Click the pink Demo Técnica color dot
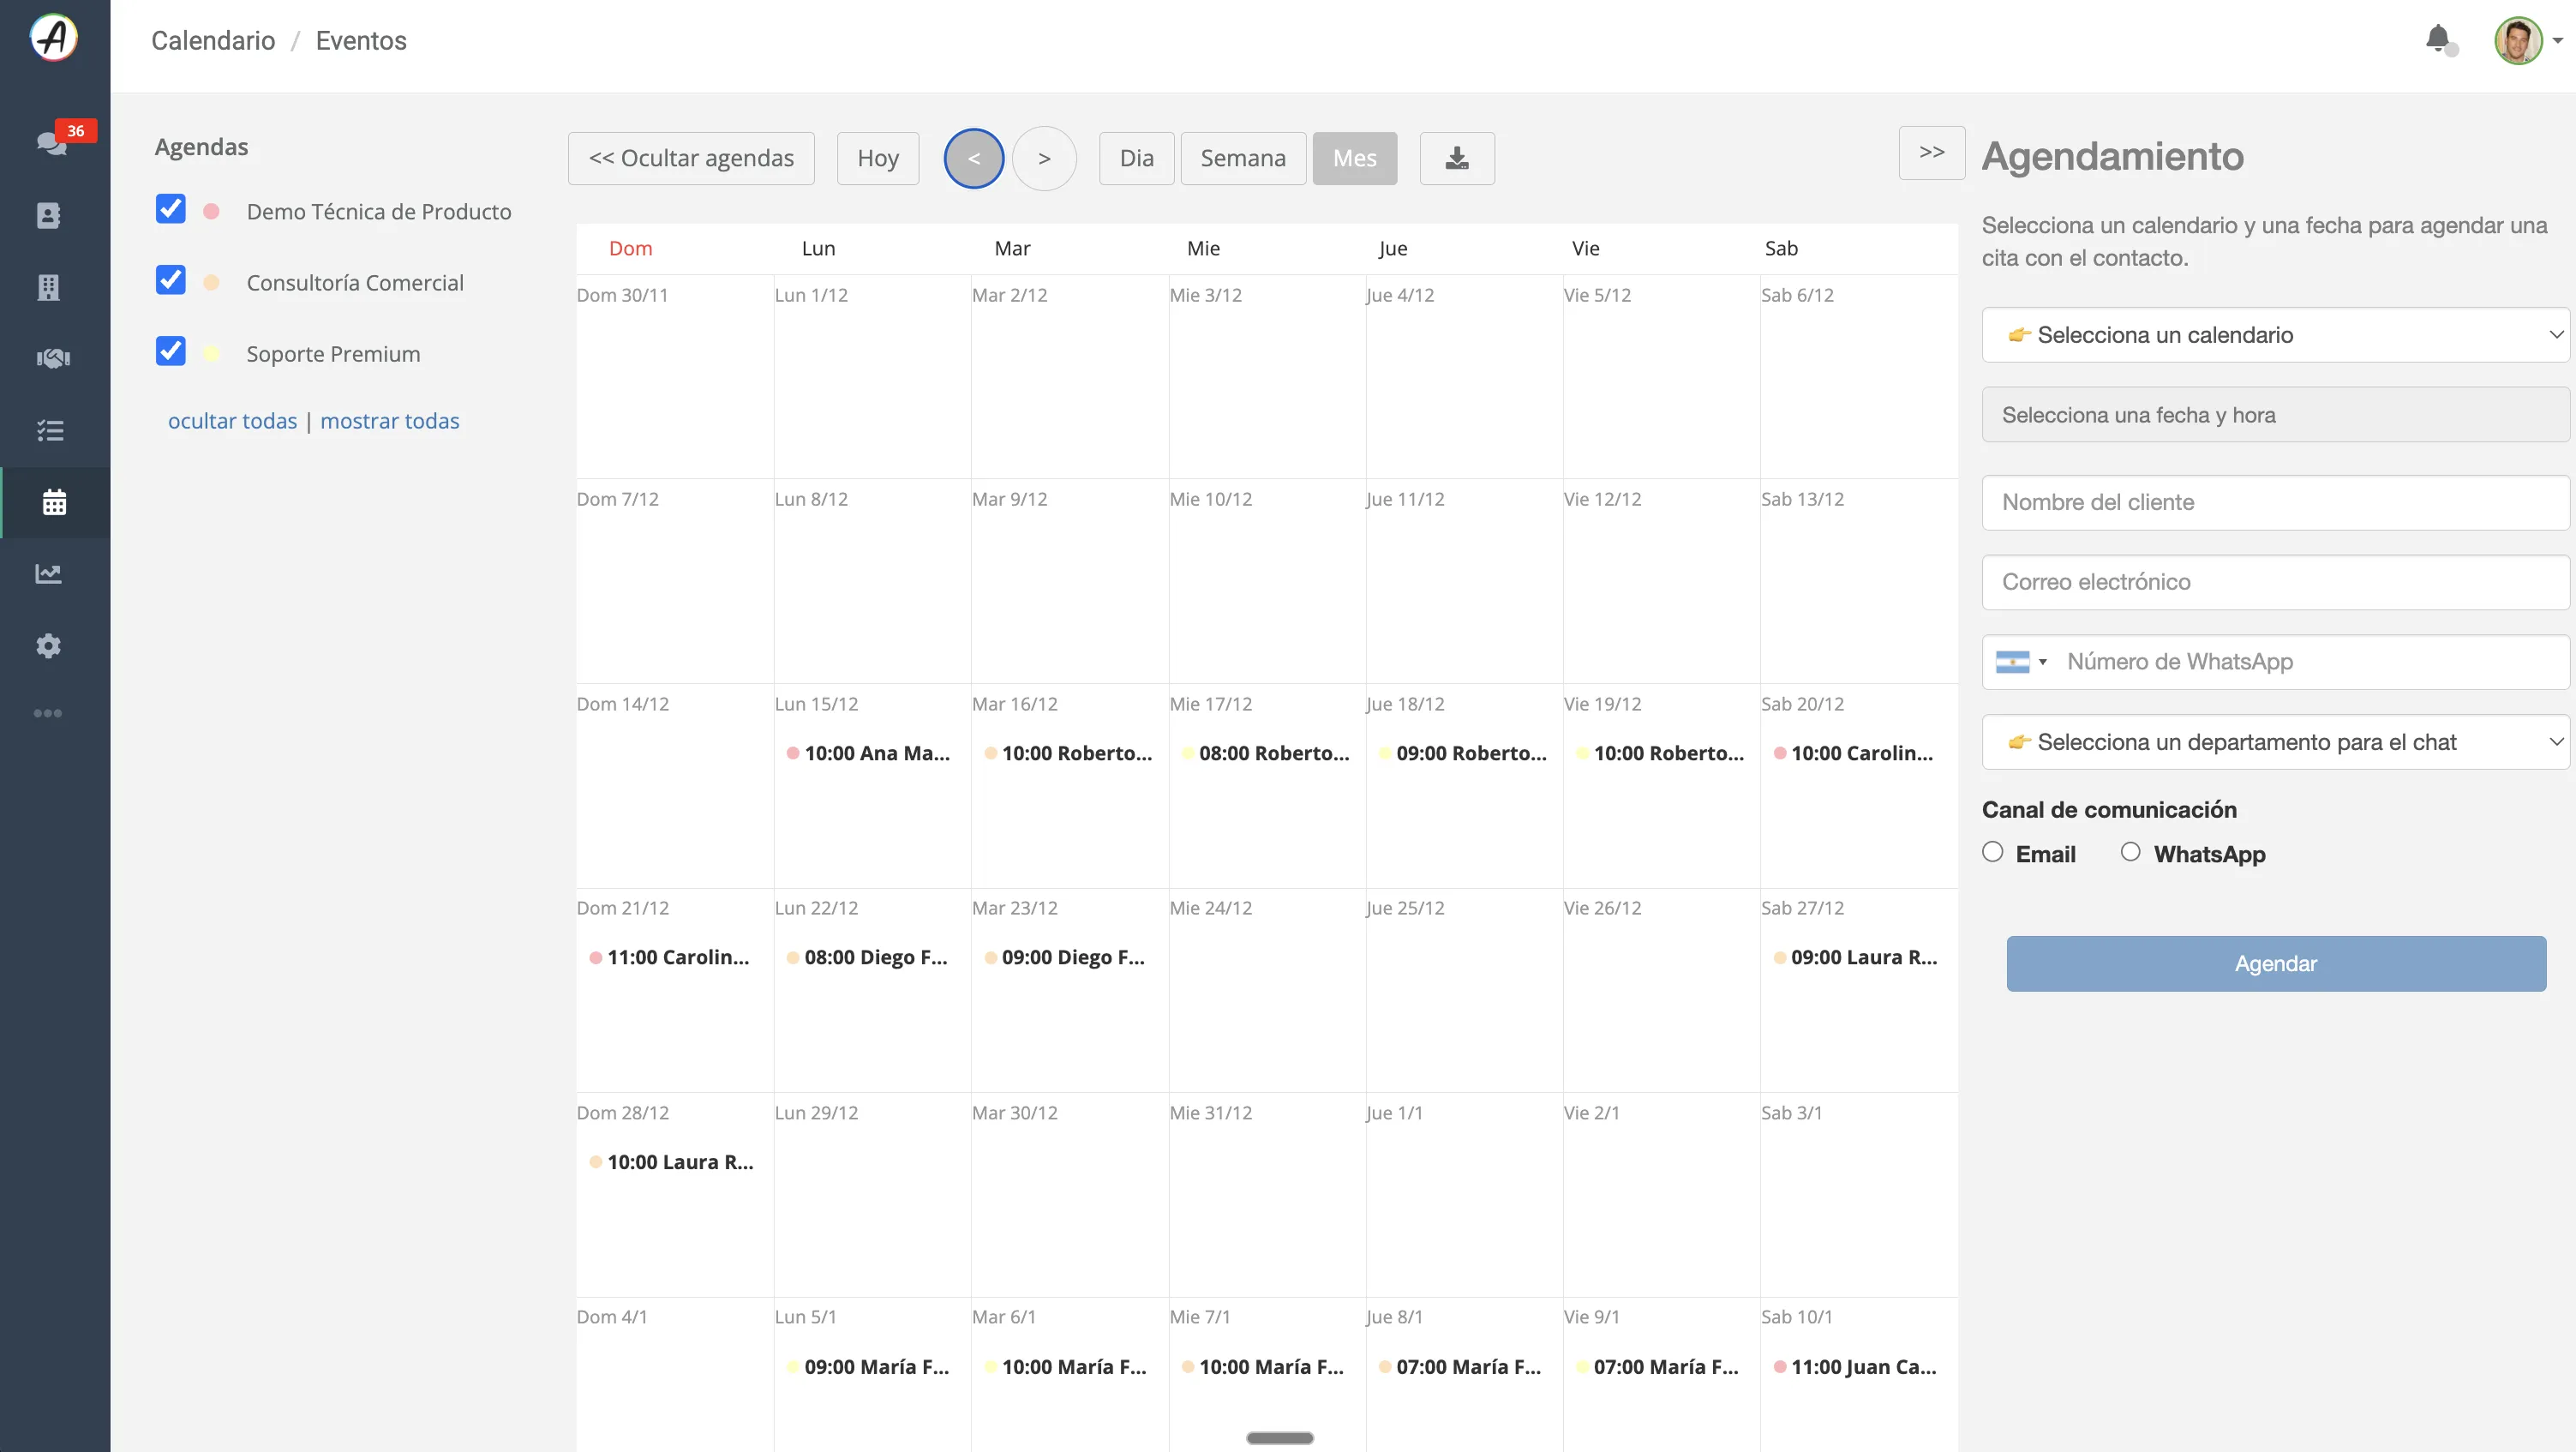The width and height of the screenshot is (2576, 1452). tap(211, 212)
